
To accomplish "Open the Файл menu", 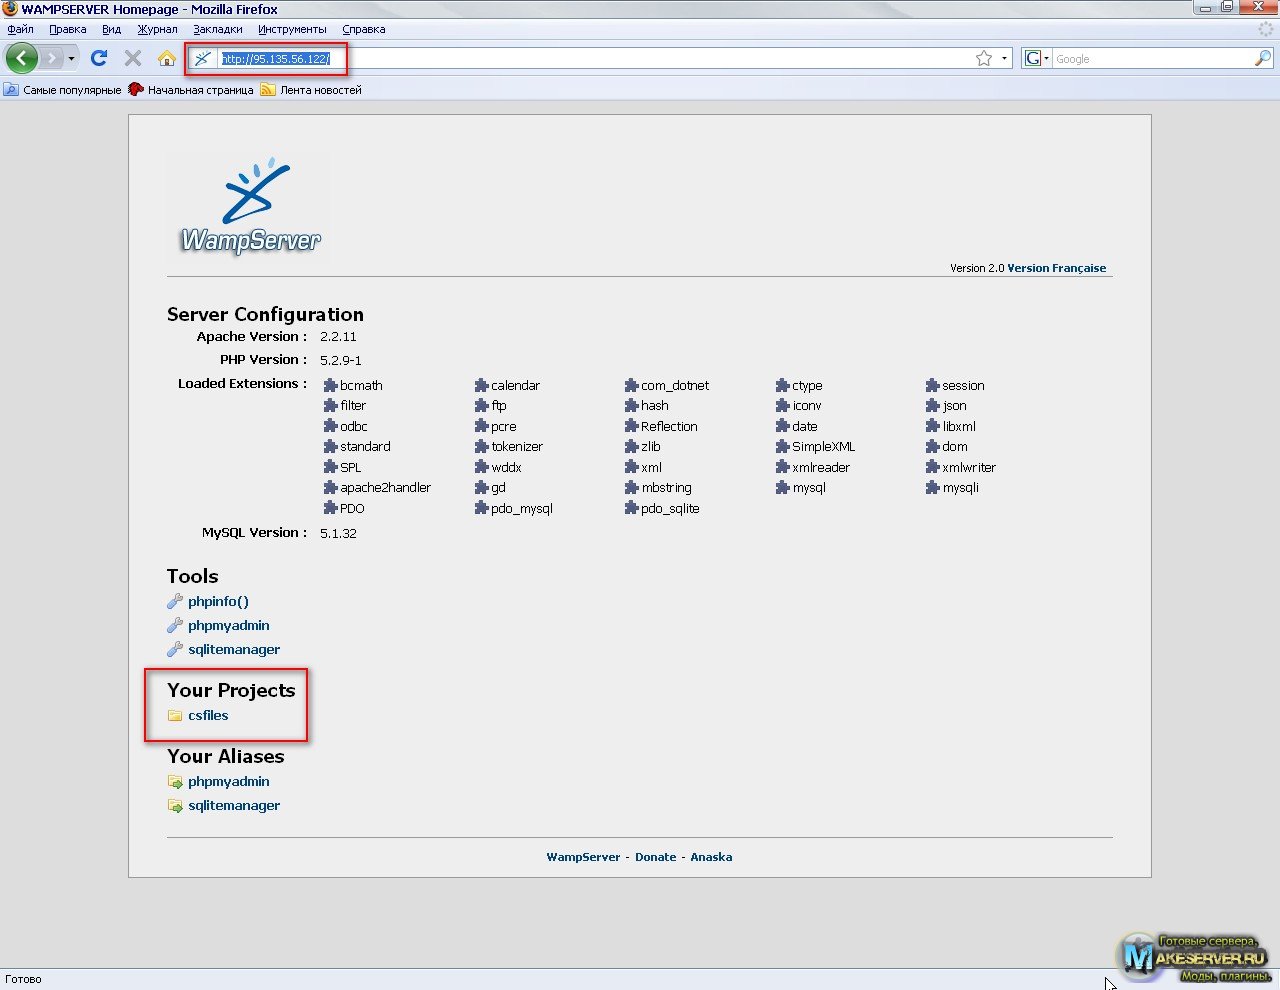I will (x=20, y=29).
